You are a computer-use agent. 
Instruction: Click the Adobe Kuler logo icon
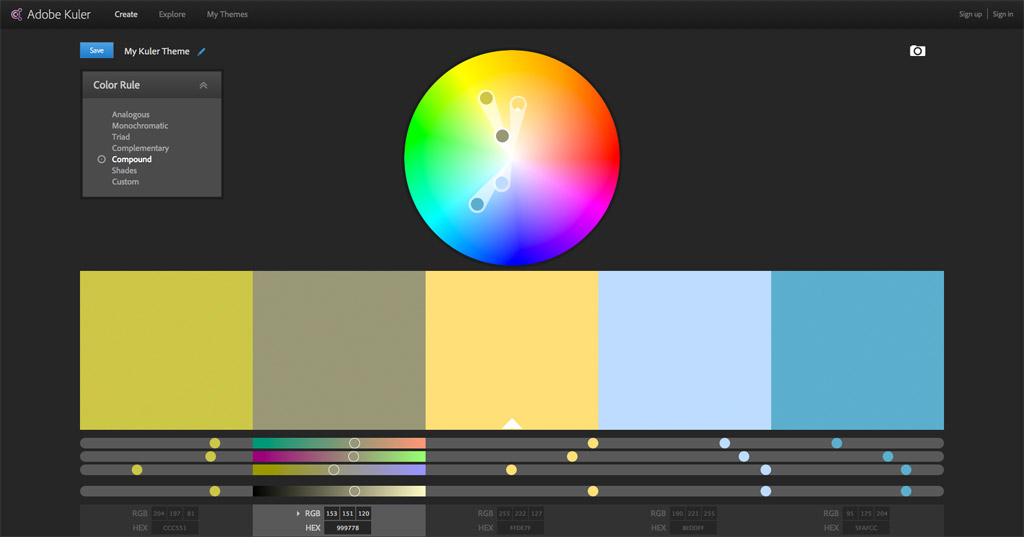coord(16,14)
